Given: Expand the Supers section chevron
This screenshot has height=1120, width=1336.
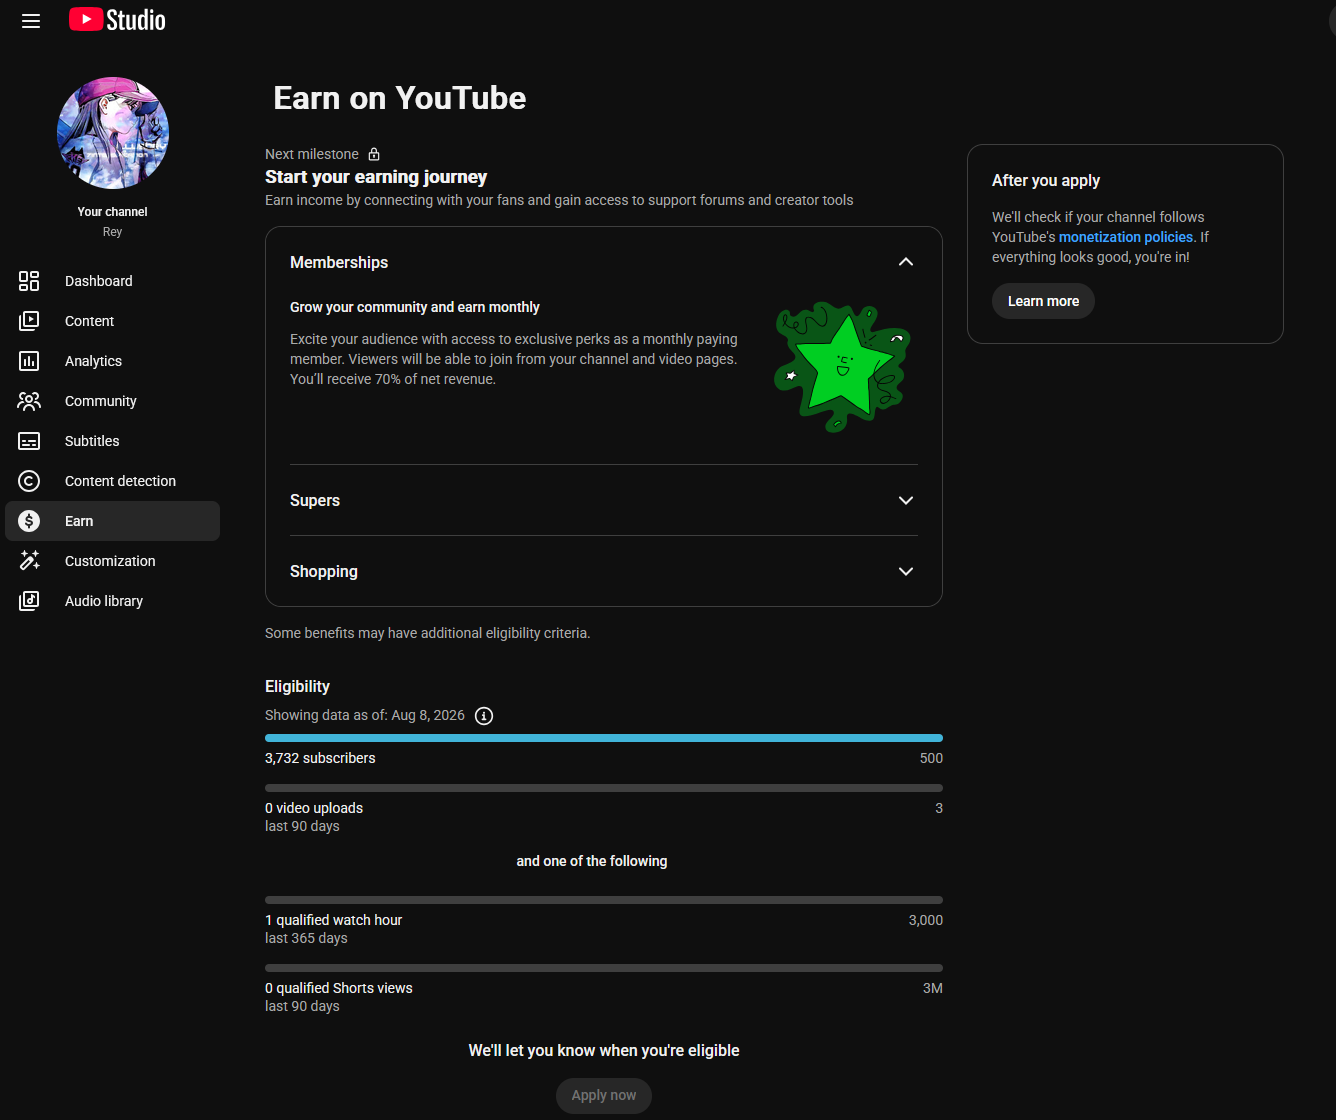Looking at the screenshot, I should (906, 500).
